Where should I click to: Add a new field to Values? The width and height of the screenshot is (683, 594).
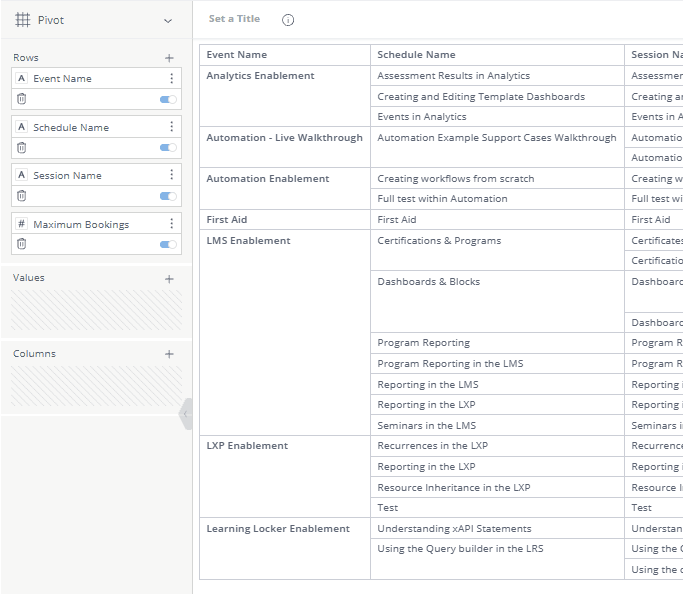pyautogui.click(x=169, y=278)
